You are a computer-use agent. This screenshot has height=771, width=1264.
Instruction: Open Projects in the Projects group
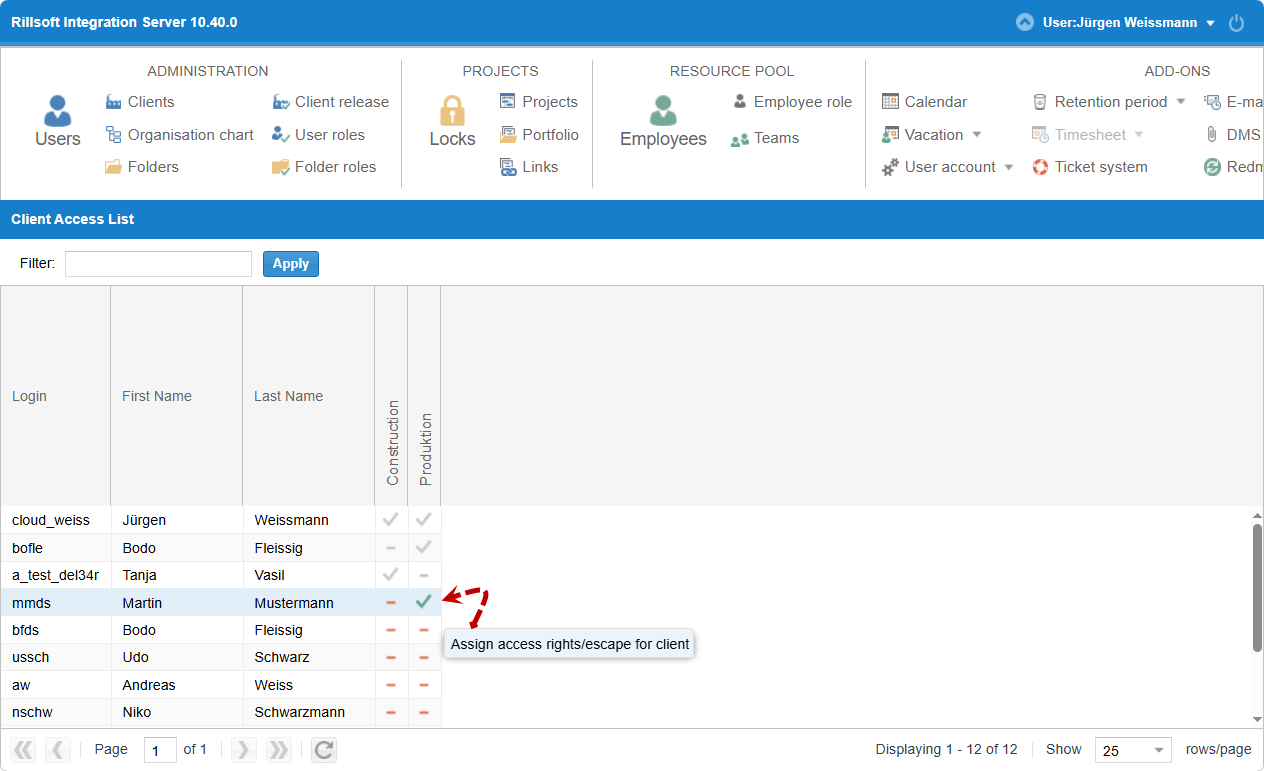538,102
